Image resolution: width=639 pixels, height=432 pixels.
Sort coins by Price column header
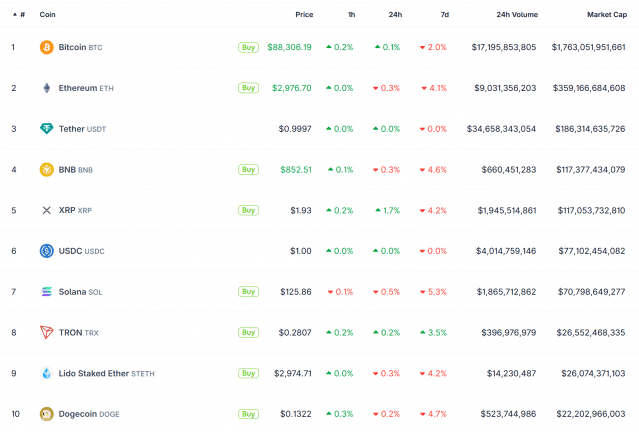point(304,15)
